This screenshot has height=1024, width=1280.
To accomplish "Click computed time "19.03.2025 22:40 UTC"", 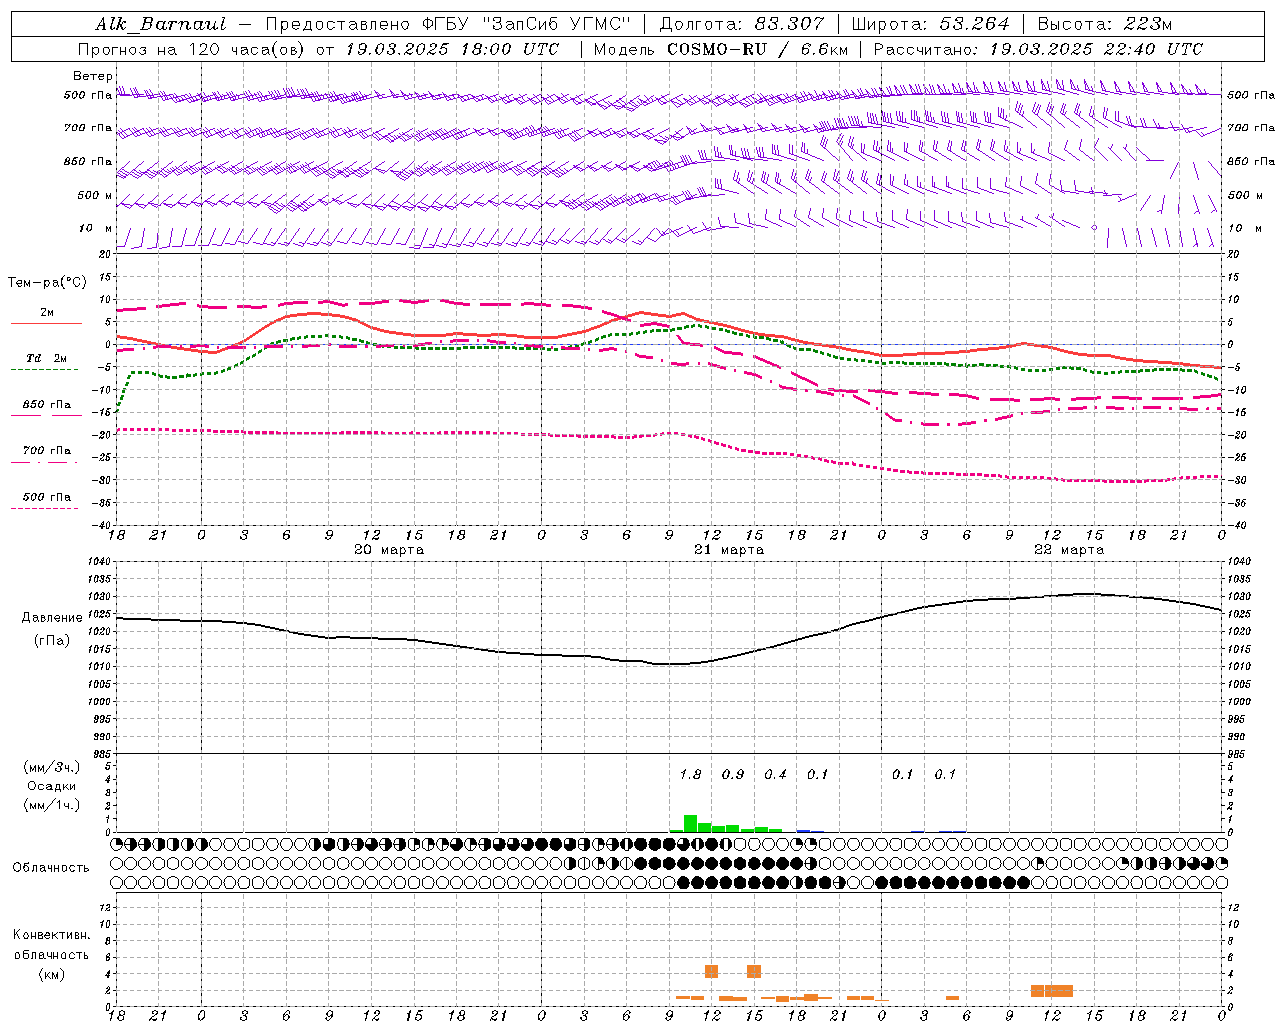I will (1096, 49).
